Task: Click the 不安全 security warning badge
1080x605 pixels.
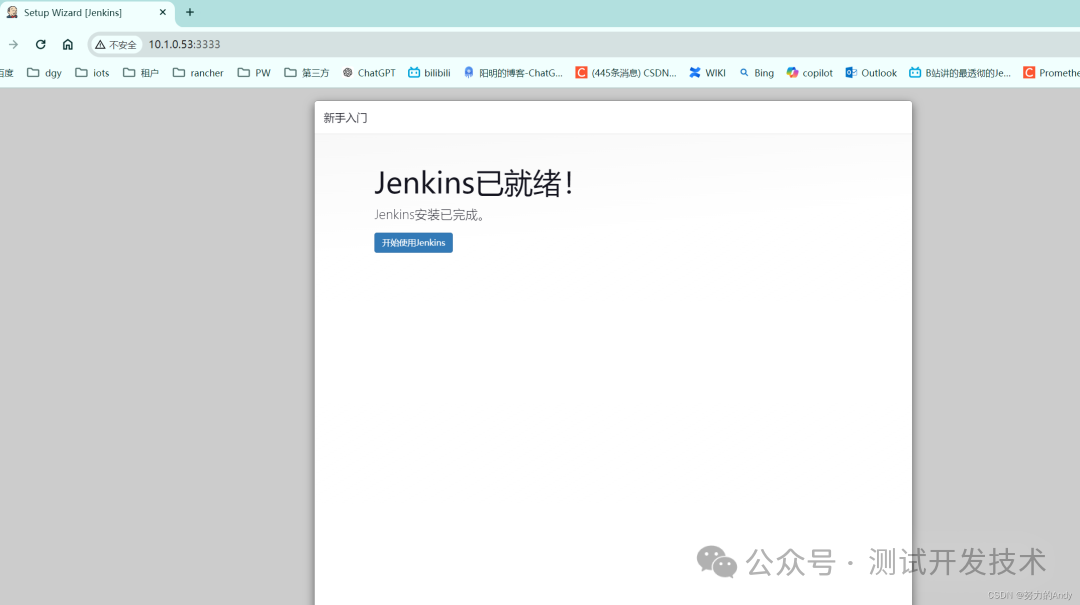Action: (x=116, y=44)
